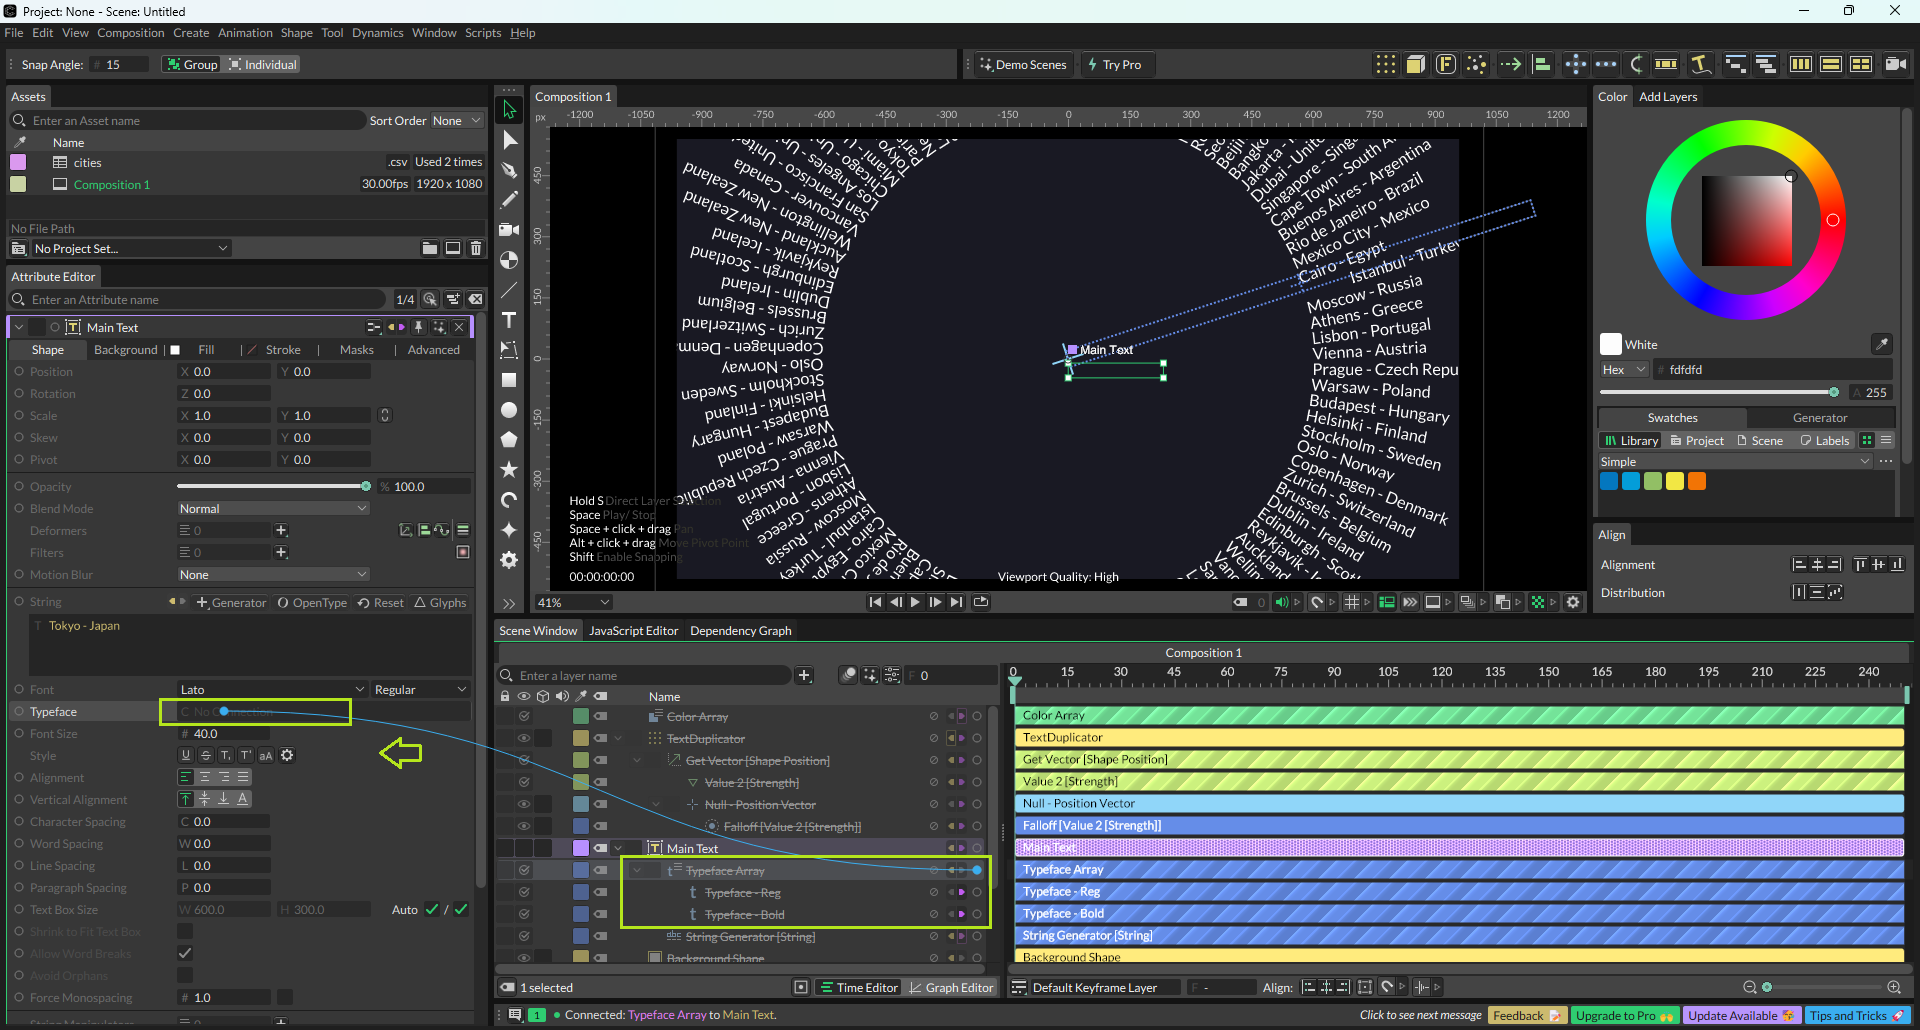Select the Star shape tool
Screen dimensions: 1920x1030
pyautogui.click(x=509, y=469)
